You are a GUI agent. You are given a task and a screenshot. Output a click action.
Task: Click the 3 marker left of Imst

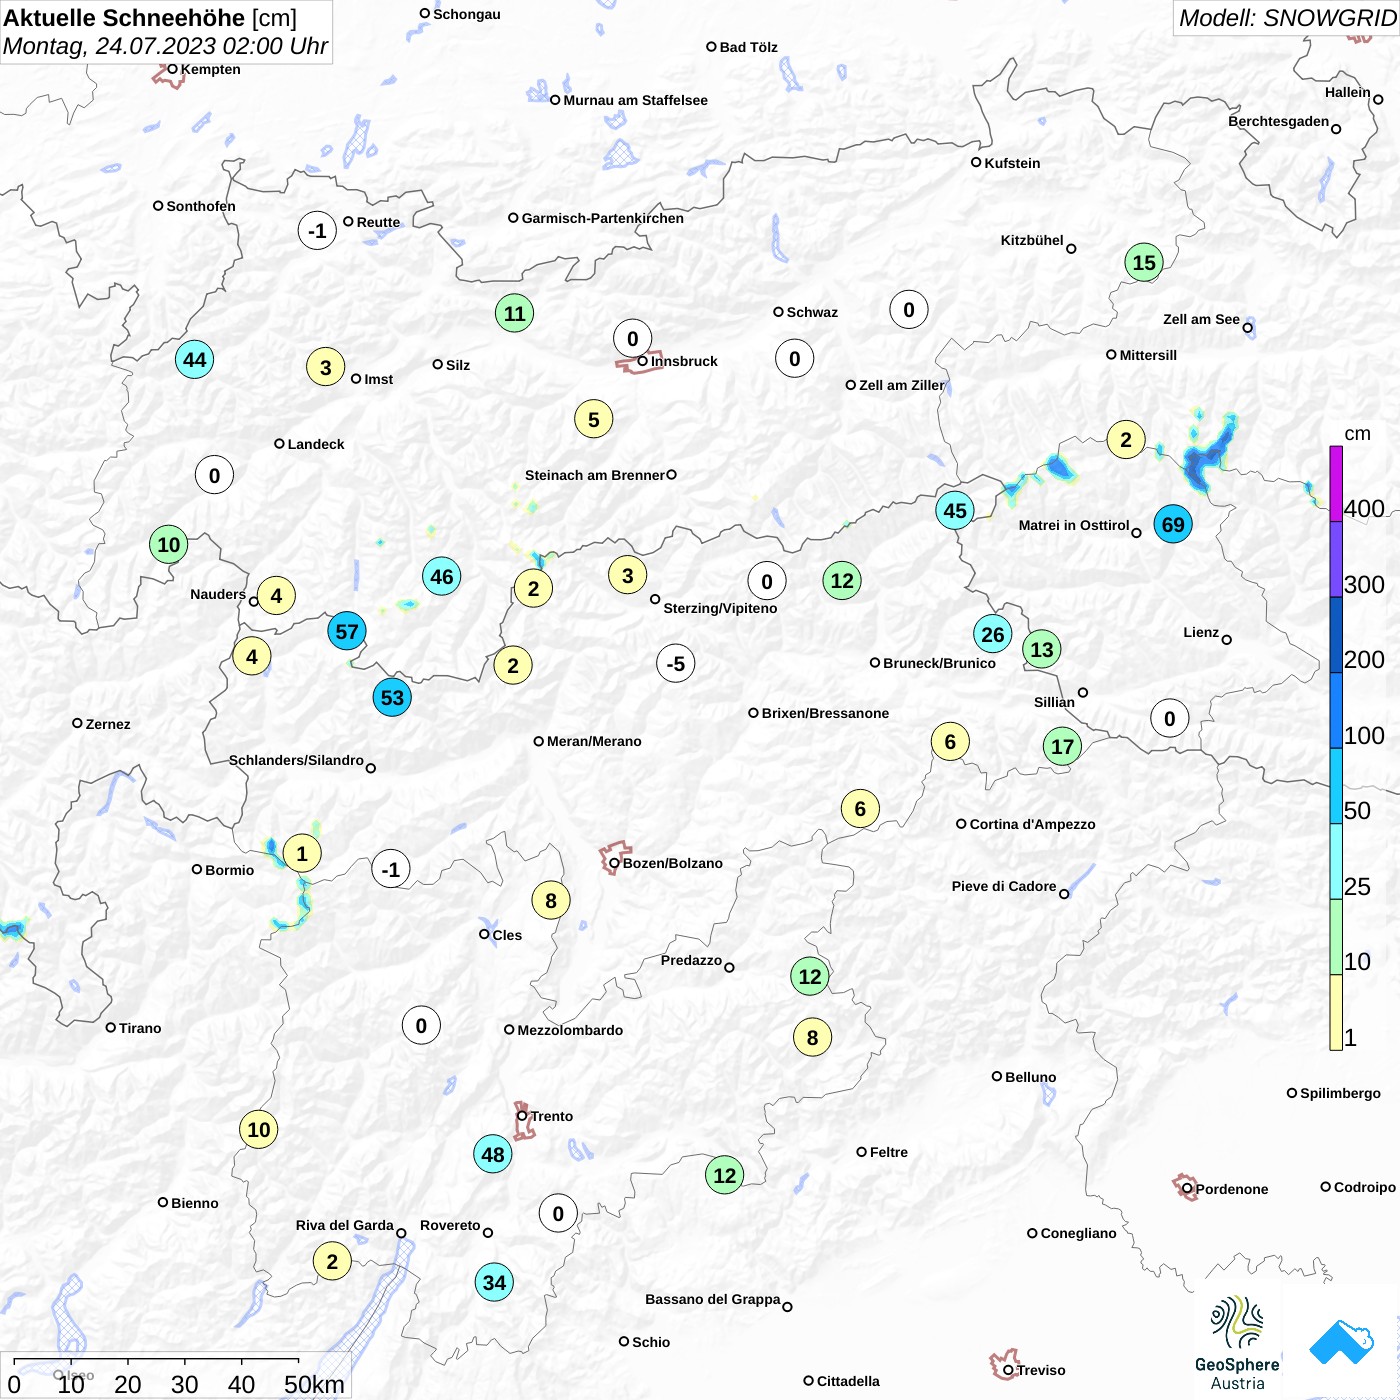(325, 368)
